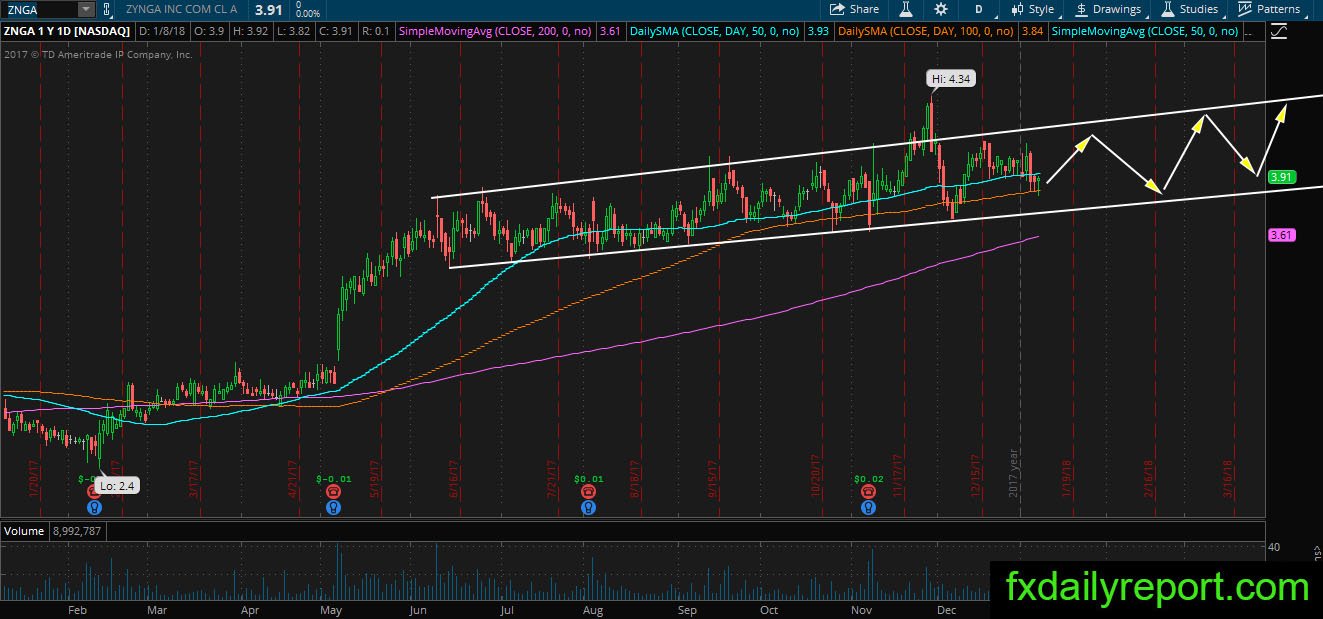
Task: Open the flask Edit Studies icon
Action: click(907, 9)
